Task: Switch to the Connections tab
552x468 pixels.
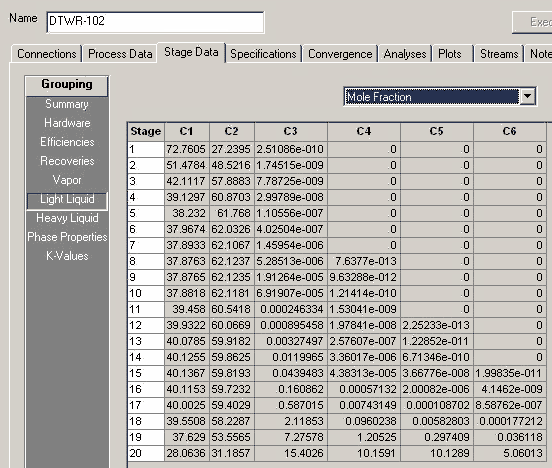Action: [x=46, y=54]
